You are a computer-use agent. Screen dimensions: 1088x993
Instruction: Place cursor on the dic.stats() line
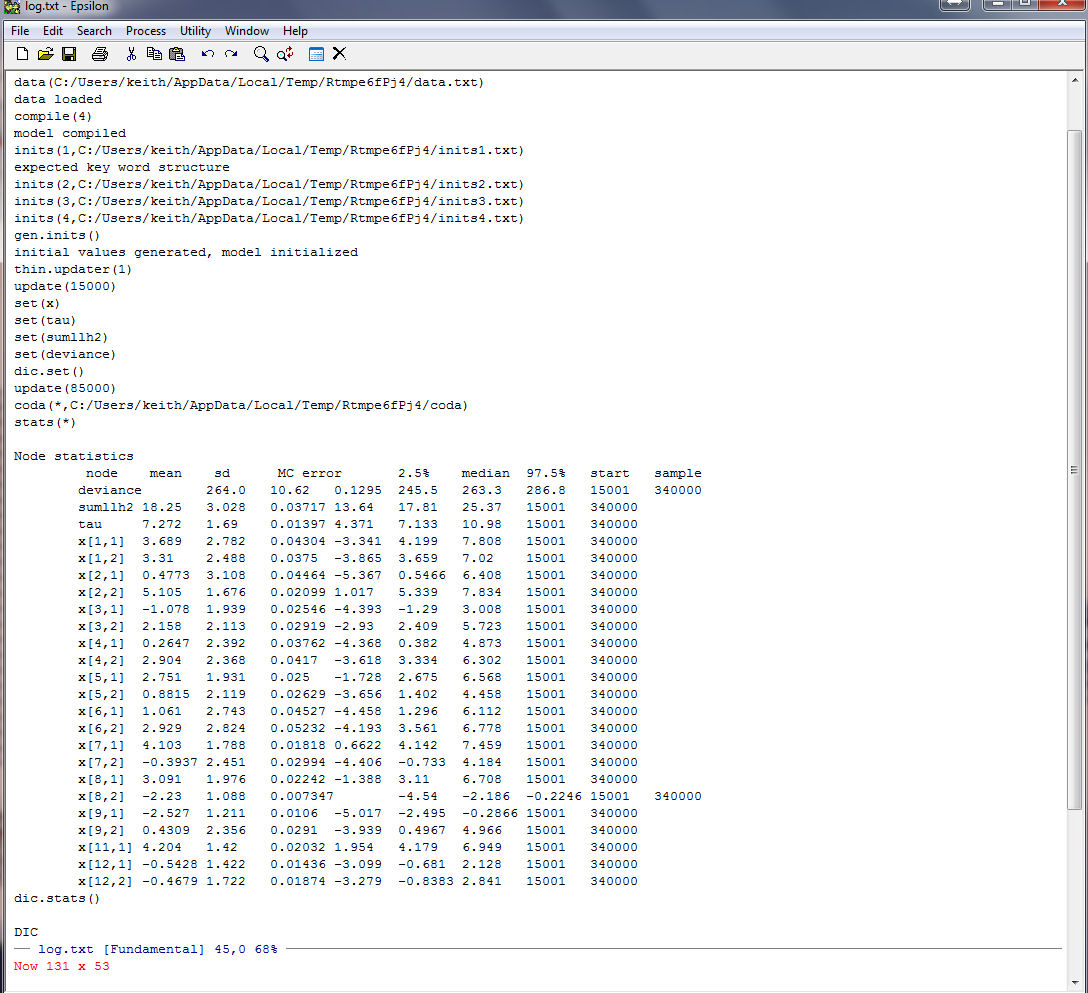pos(57,898)
